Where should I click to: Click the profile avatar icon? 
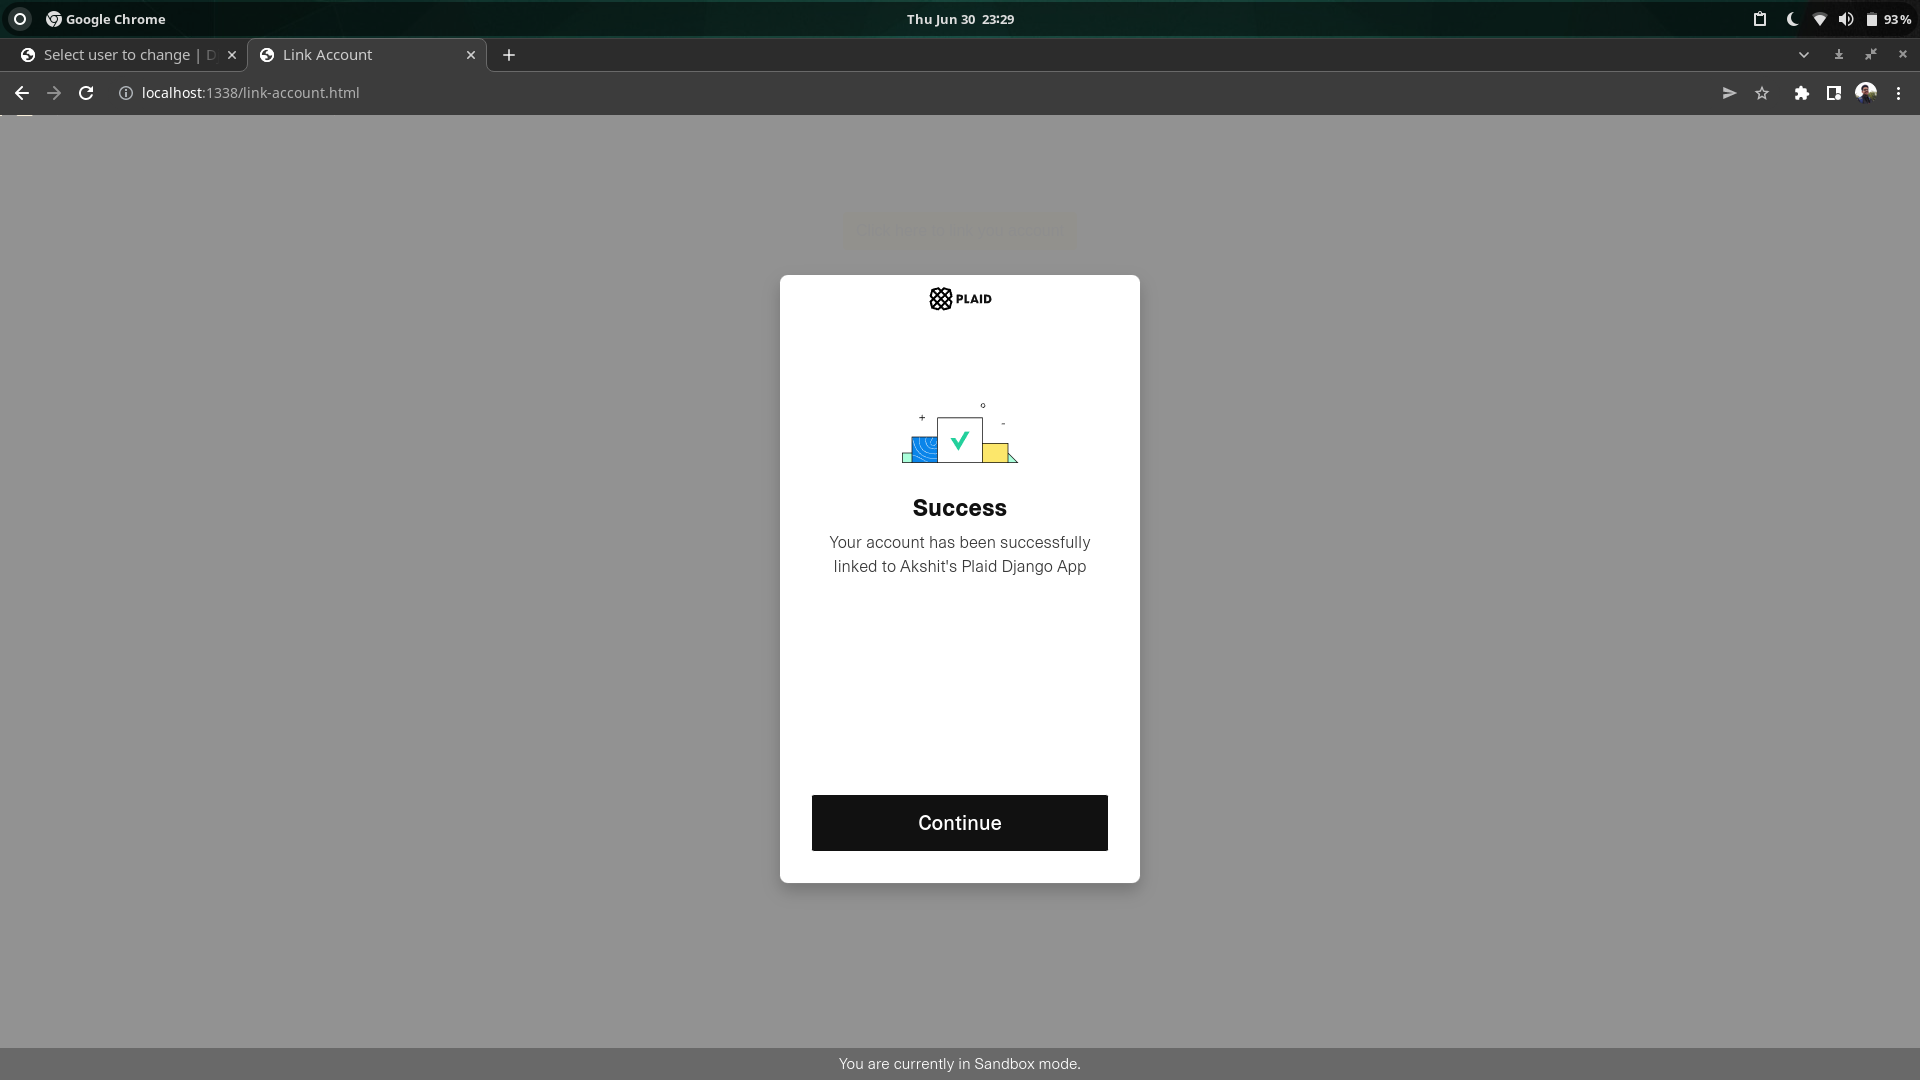point(1865,93)
